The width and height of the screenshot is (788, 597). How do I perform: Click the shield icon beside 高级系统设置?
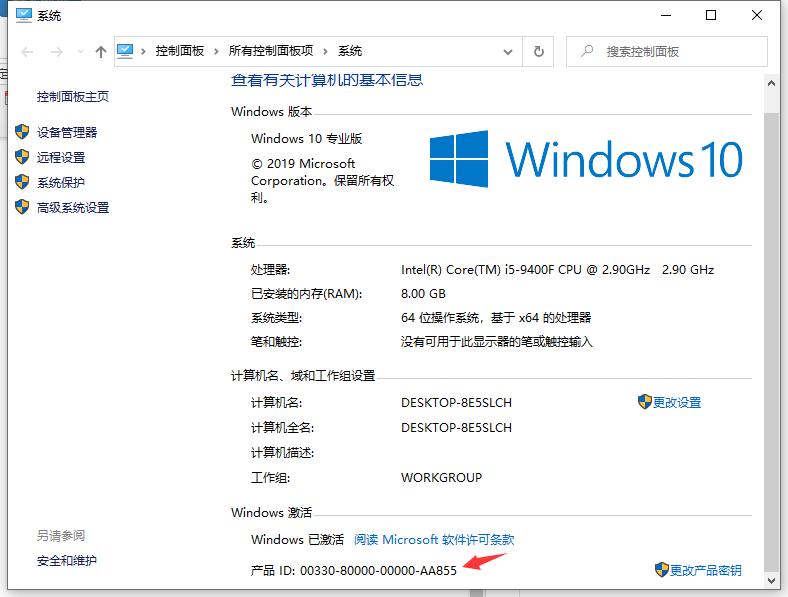22,207
